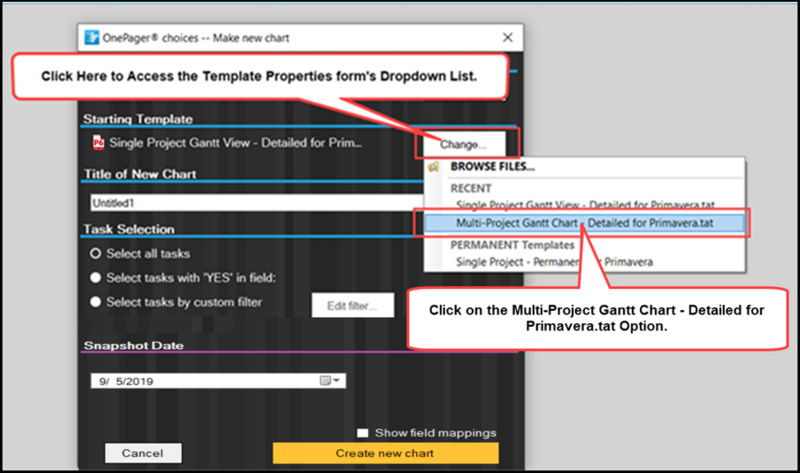Click the Cancel button

(143, 453)
